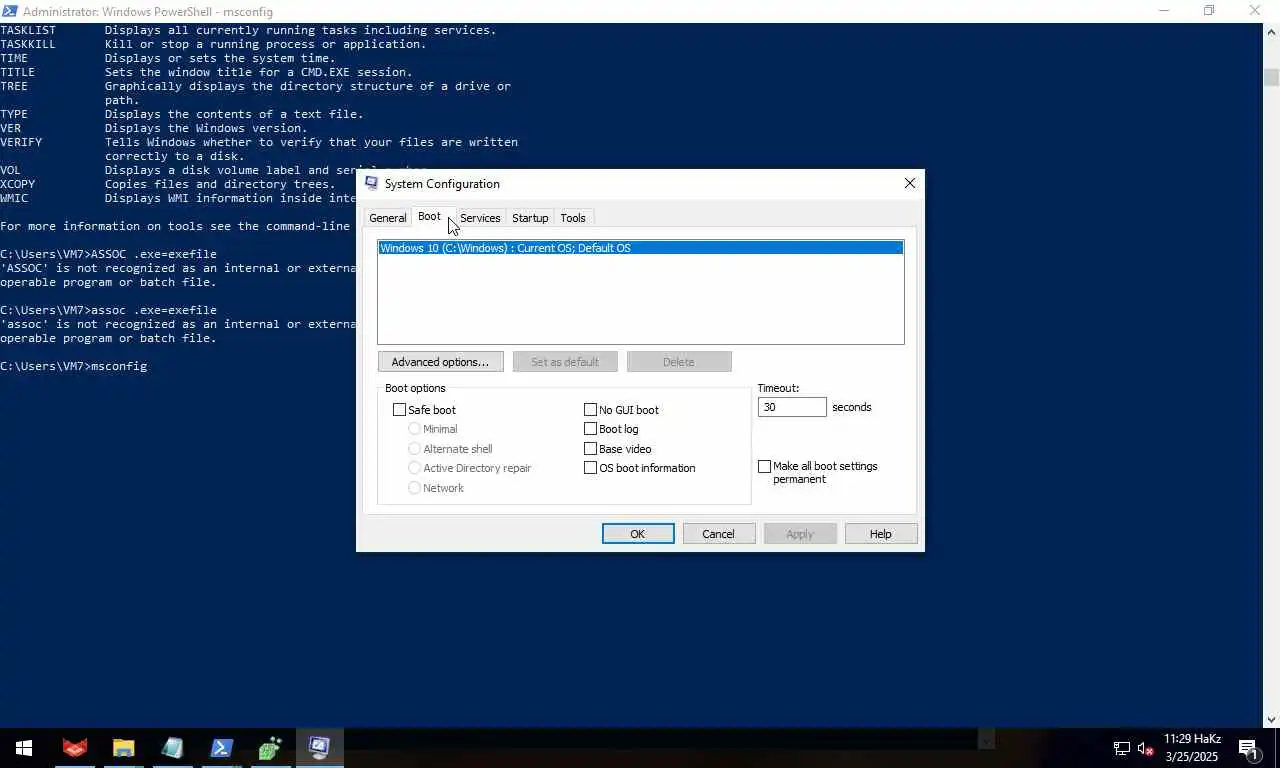Open the Windows Start menu

[23, 747]
